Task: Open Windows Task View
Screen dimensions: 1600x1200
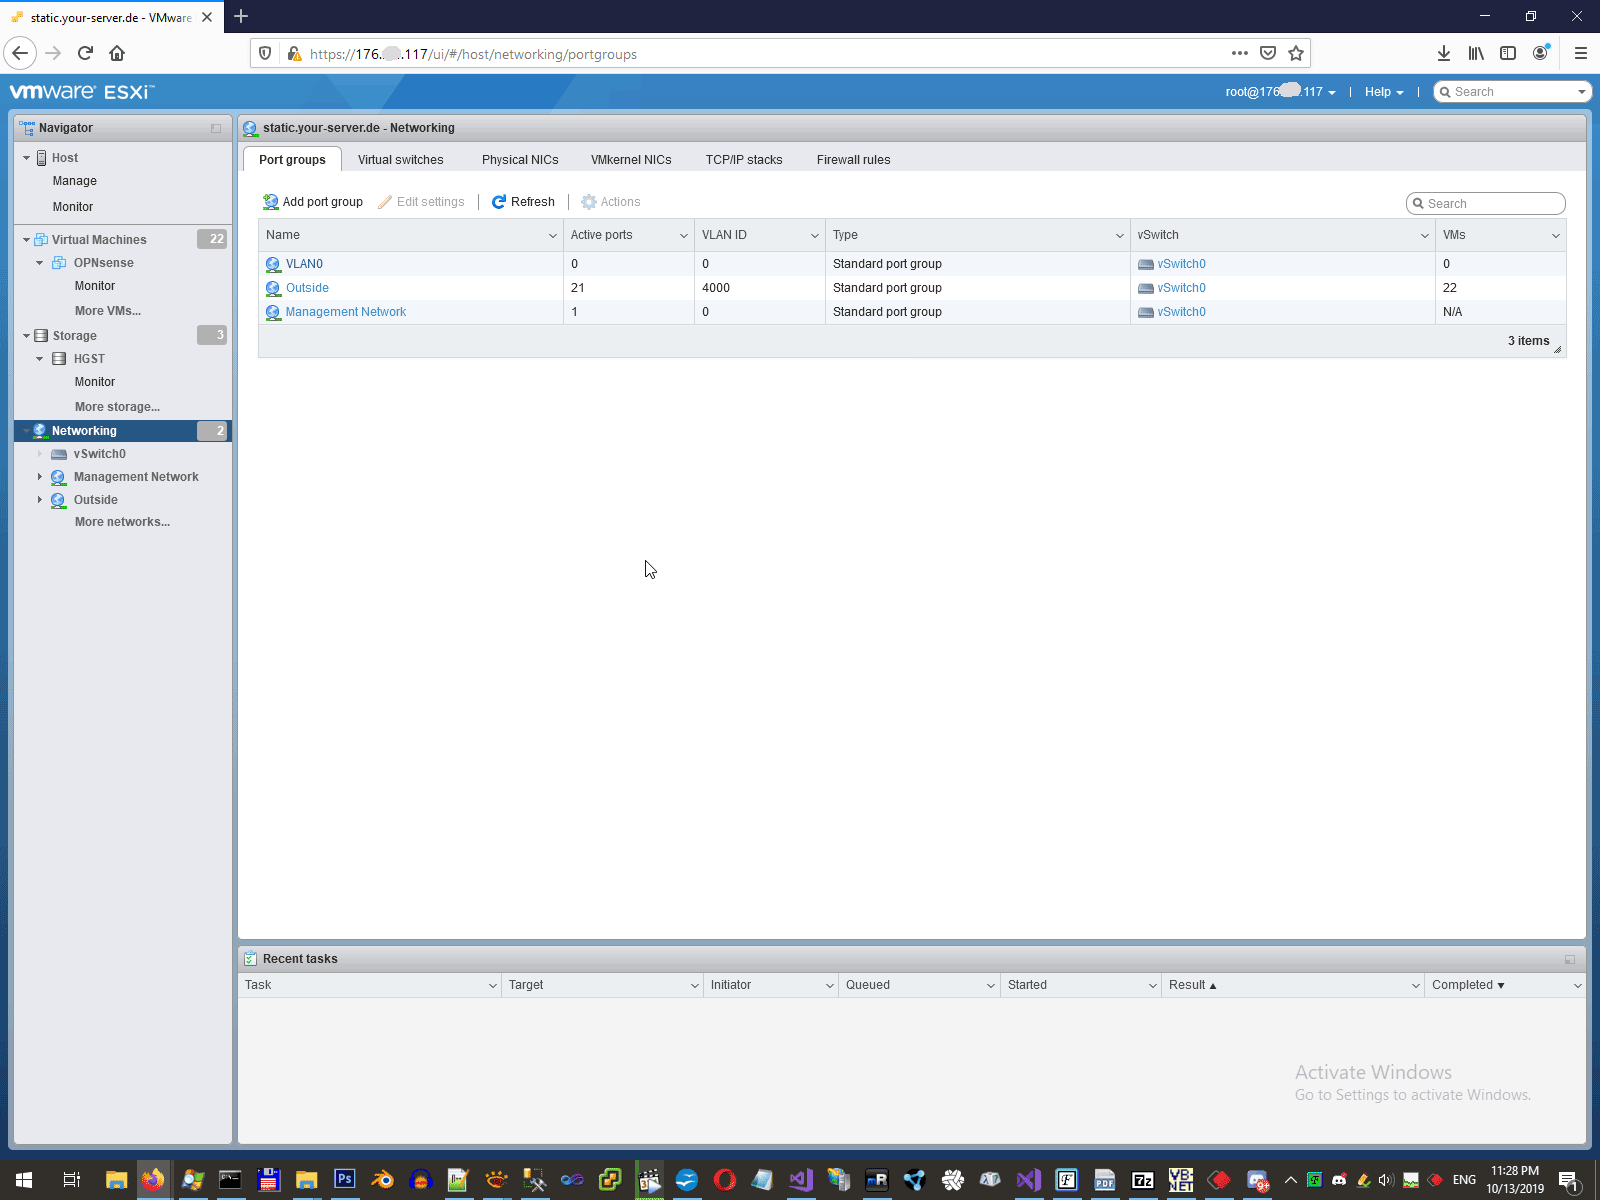Action: coord(71,1180)
